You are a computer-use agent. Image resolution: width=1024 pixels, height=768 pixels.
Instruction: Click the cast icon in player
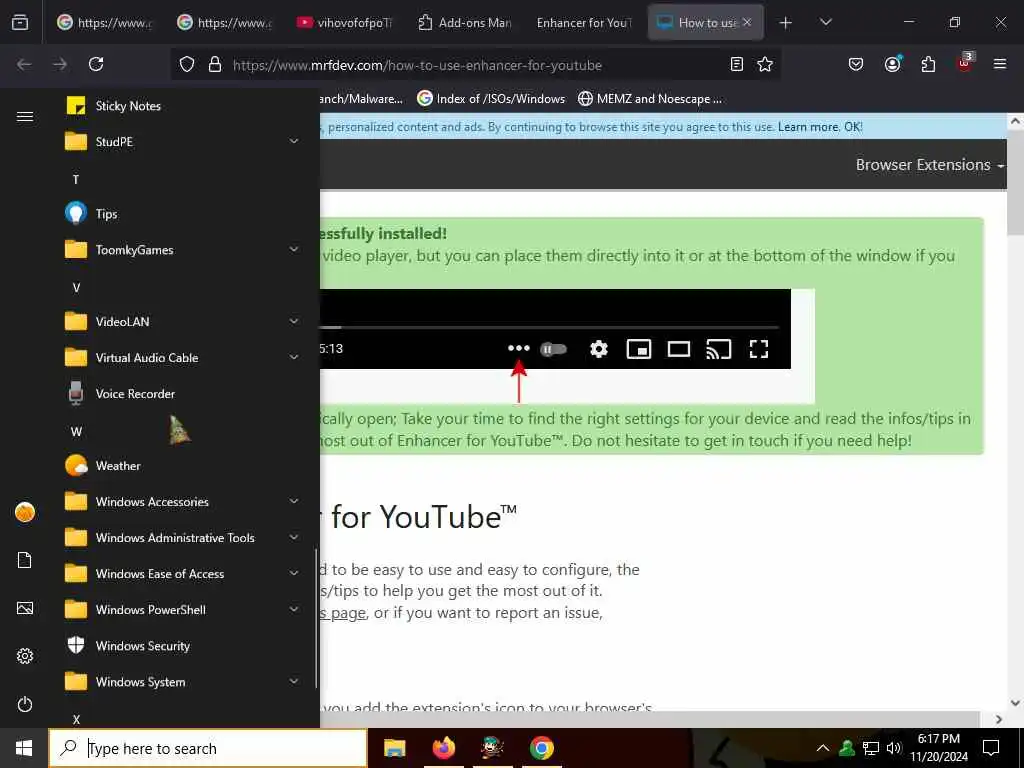tap(718, 349)
